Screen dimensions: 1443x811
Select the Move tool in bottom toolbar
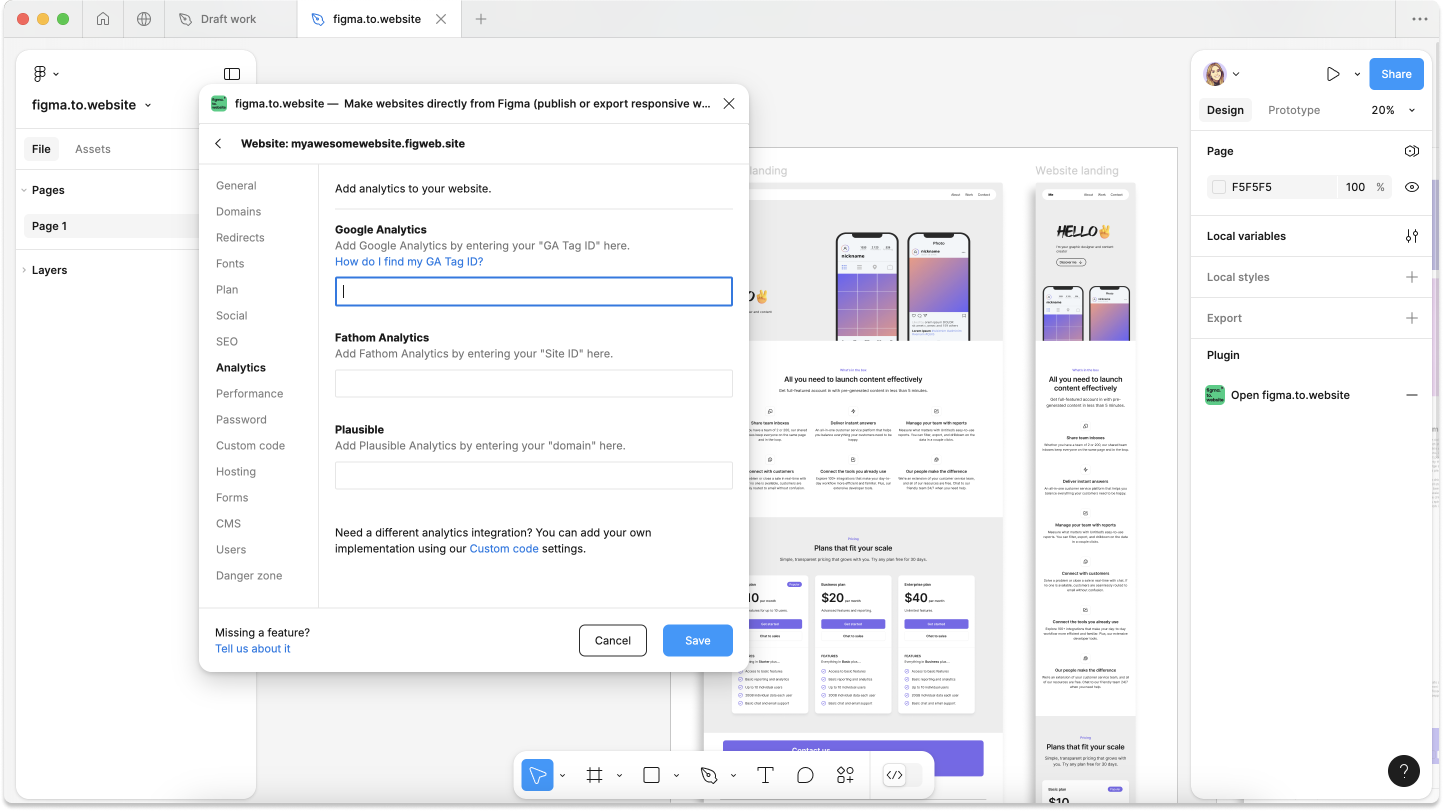pos(538,775)
